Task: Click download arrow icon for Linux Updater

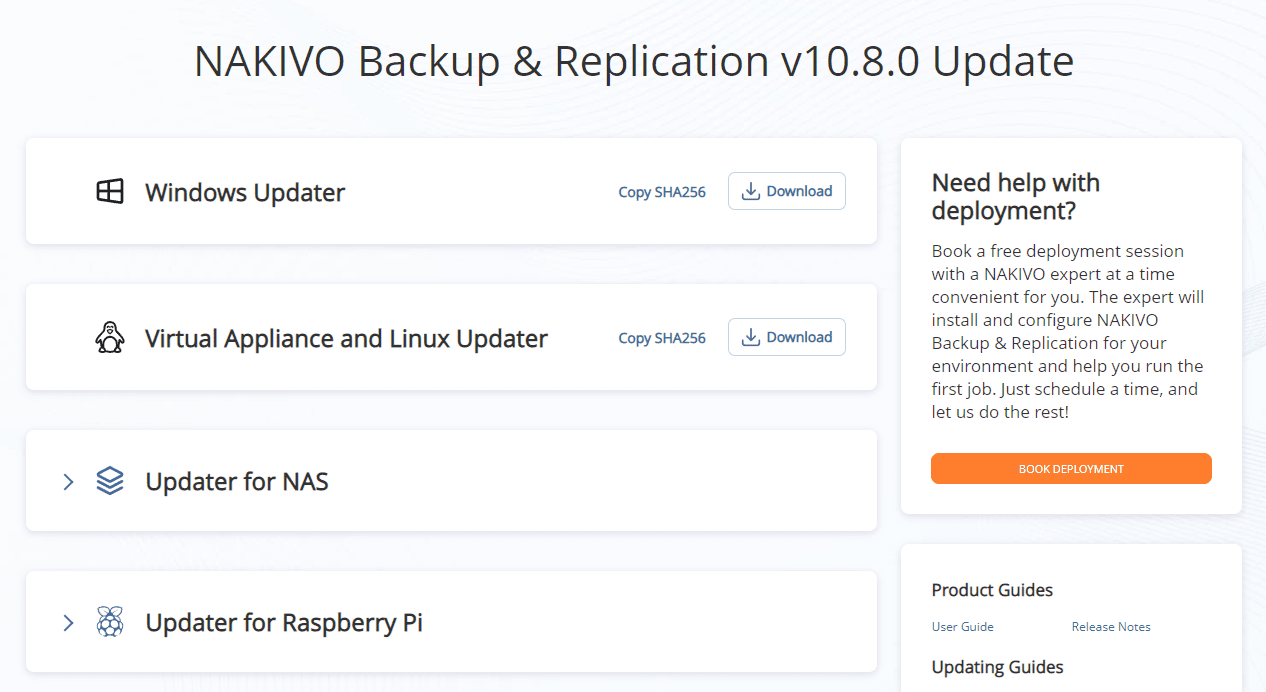Action: 751,337
